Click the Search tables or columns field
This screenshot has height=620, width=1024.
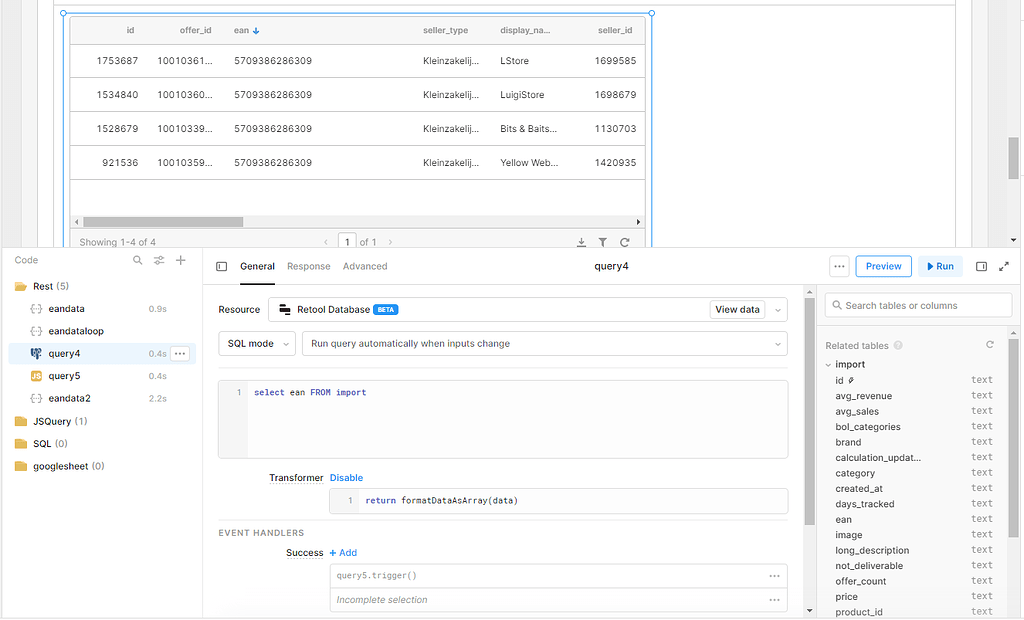pyautogui.click(x=919, y=305)
